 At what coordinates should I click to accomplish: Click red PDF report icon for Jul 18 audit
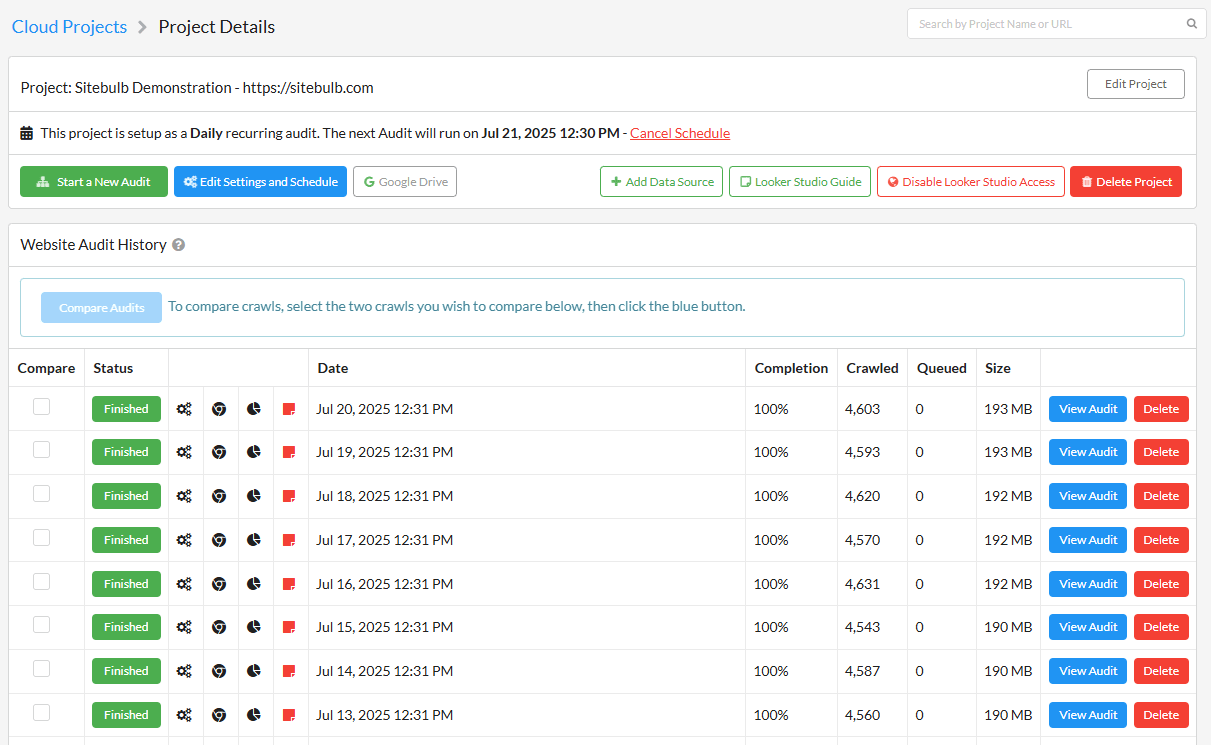(289, 496)
